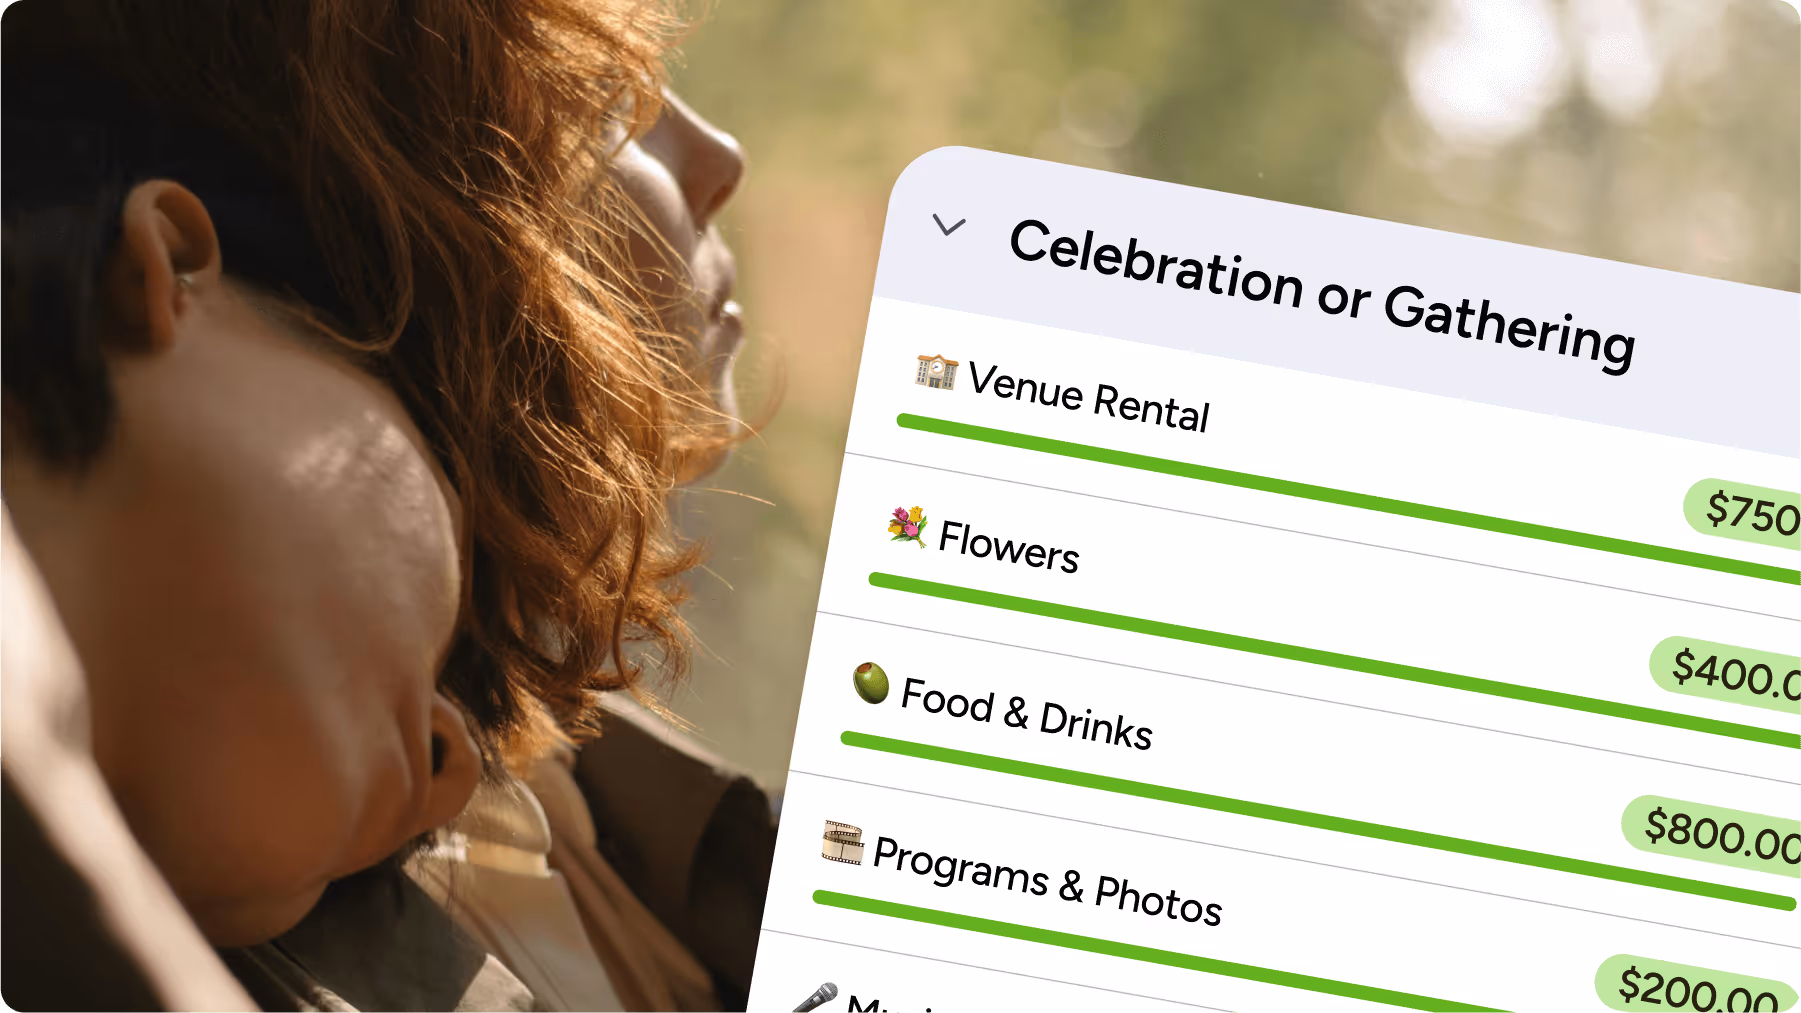Click the Food & Drinks olive icon
The height and width of the screenshot is (1013, 1801).
click(871, 683)
